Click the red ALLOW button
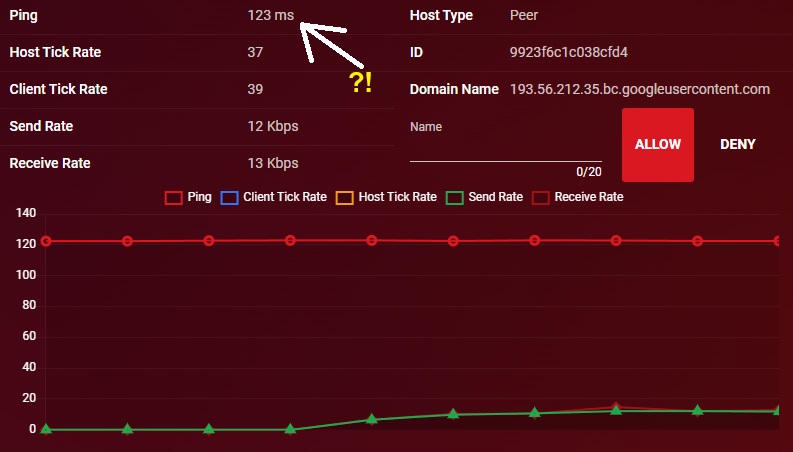The height and width of the screenshot is (452, 793). coord(657,145)
